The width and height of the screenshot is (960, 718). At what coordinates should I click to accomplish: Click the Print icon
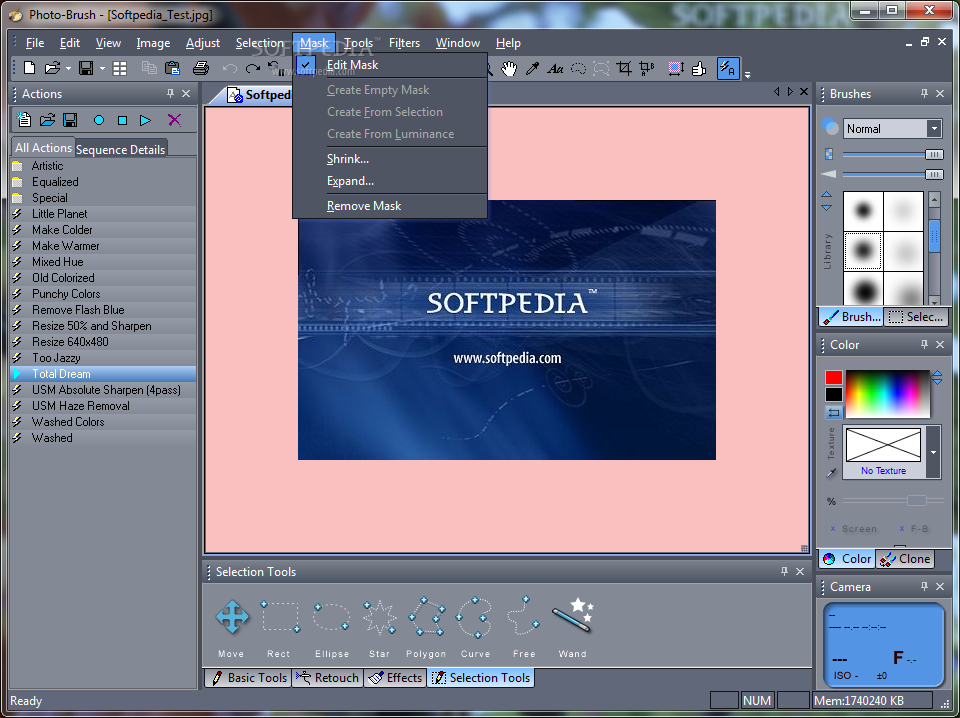click(x=201, y=68)
